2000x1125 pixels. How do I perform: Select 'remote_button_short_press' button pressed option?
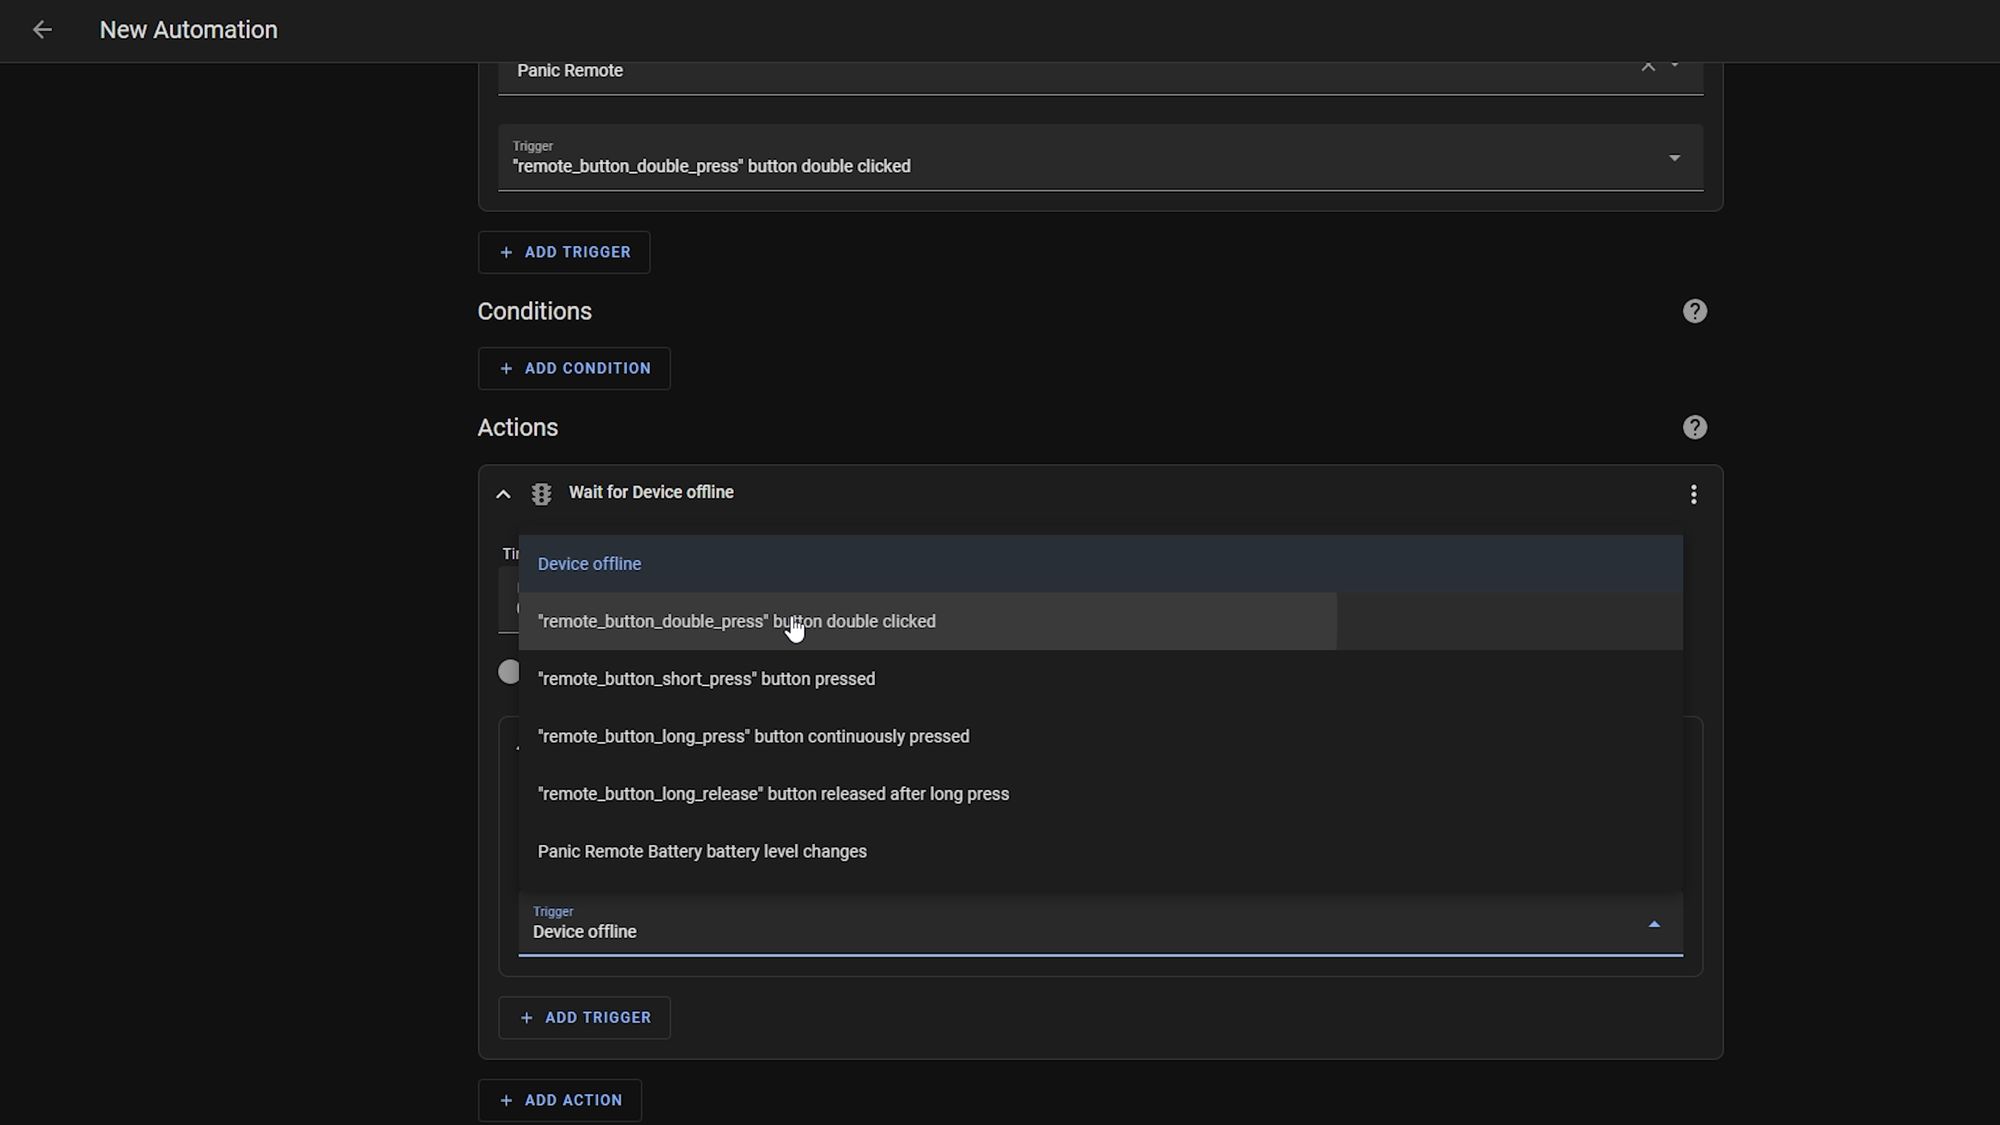point(707,679)
